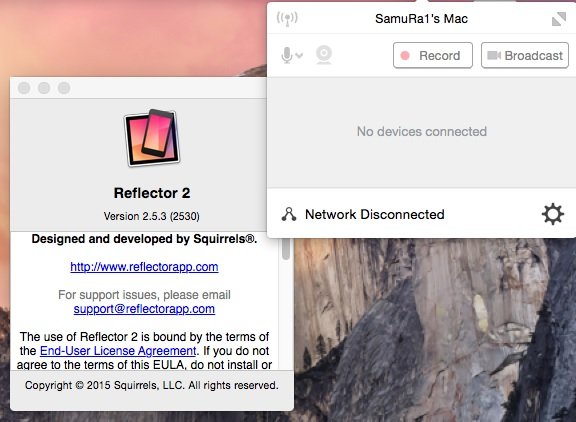Open the reflectorapp.com website link
The height and width of the screenshot is (422, 576).
tap(144, 267)
